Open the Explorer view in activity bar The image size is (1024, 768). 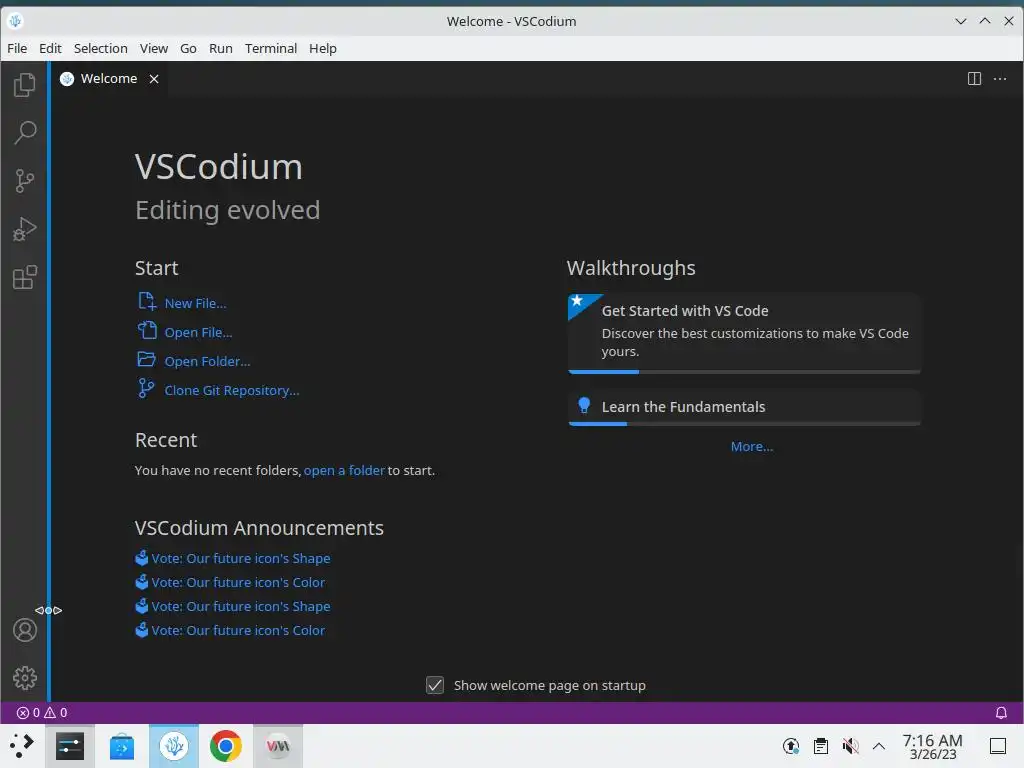coord(25,84)
